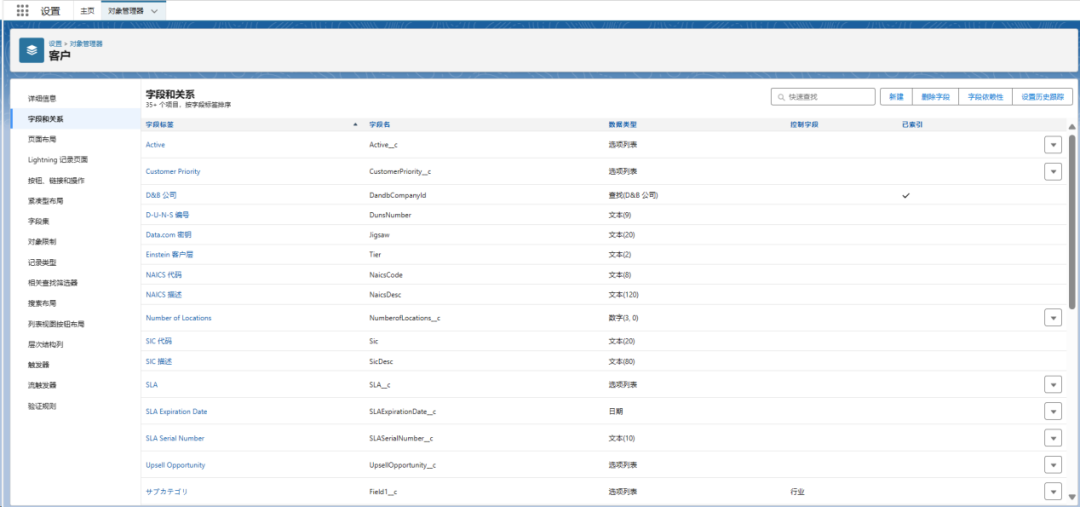Image resolution: width=1080 pixels, height=507 pixels.
Task: Open 搜索布局 in the sidebar
Action: (x=42, y=303)
